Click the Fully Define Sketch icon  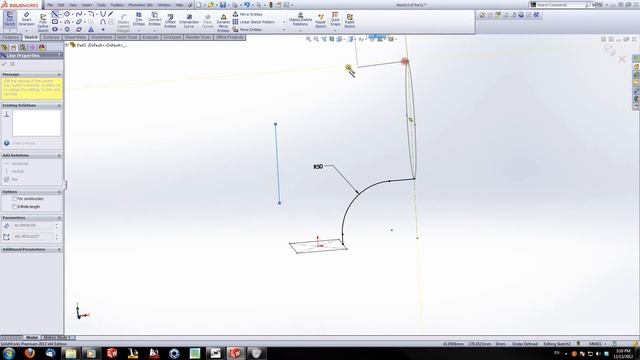(43, 22)
